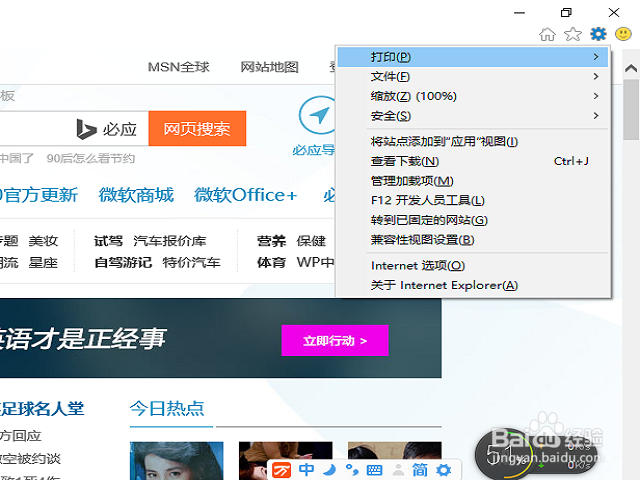Open 试驾 link
The width and height of the screenshot is (640, 480).
(108, 241)
